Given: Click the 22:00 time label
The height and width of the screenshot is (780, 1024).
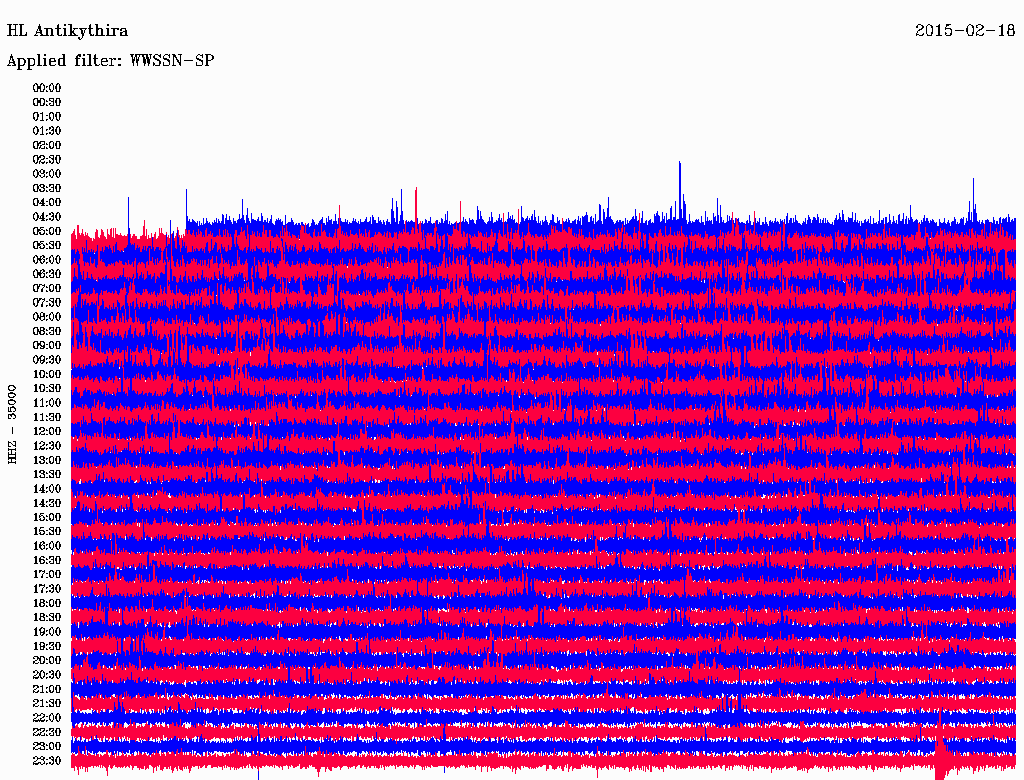Looking at the screenshot, I should pyautogui.click(x=47, y=718).
